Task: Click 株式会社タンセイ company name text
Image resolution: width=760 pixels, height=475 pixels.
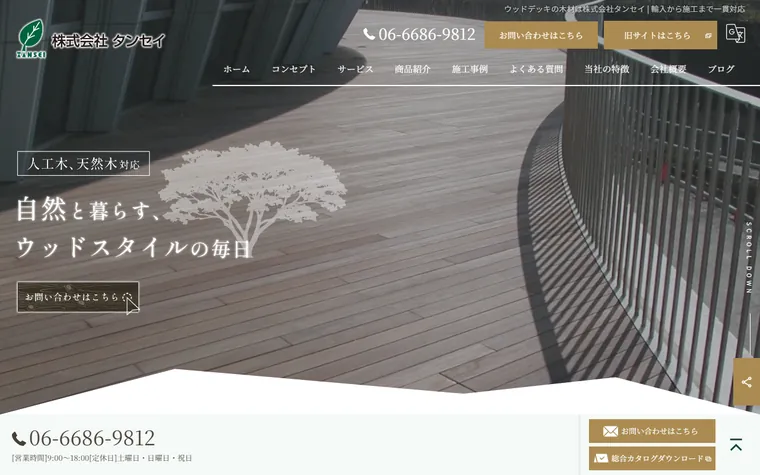Action: (108, 41)
